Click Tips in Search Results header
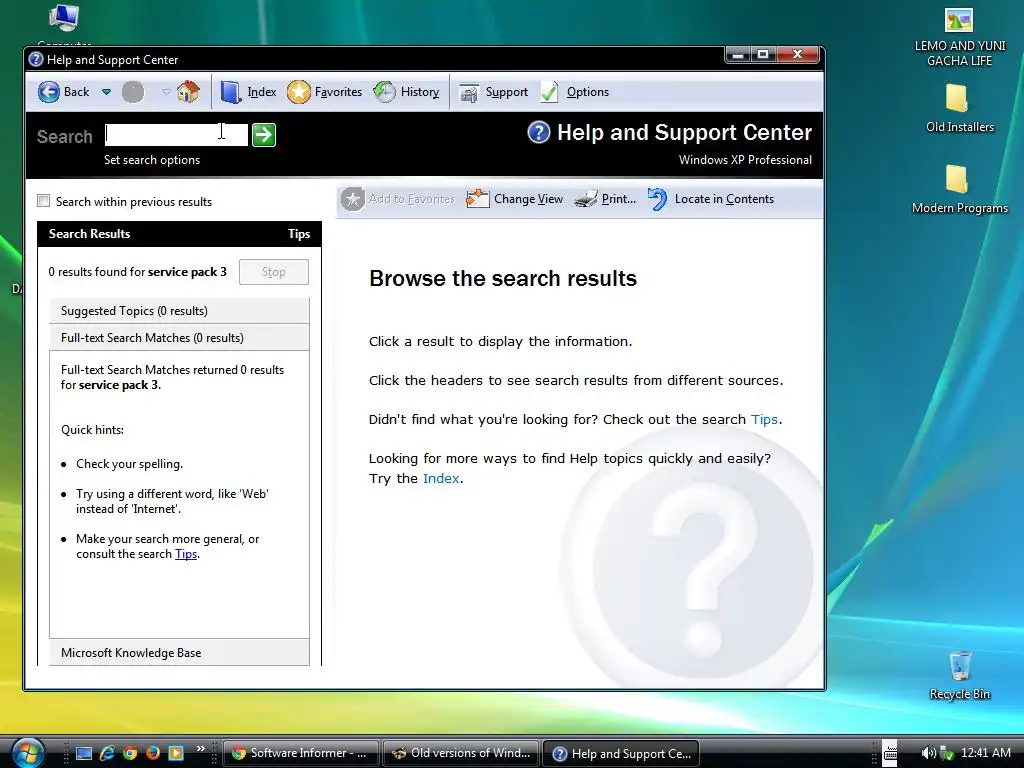This screenshot has width=1024, height=768. tap(299, 234)
